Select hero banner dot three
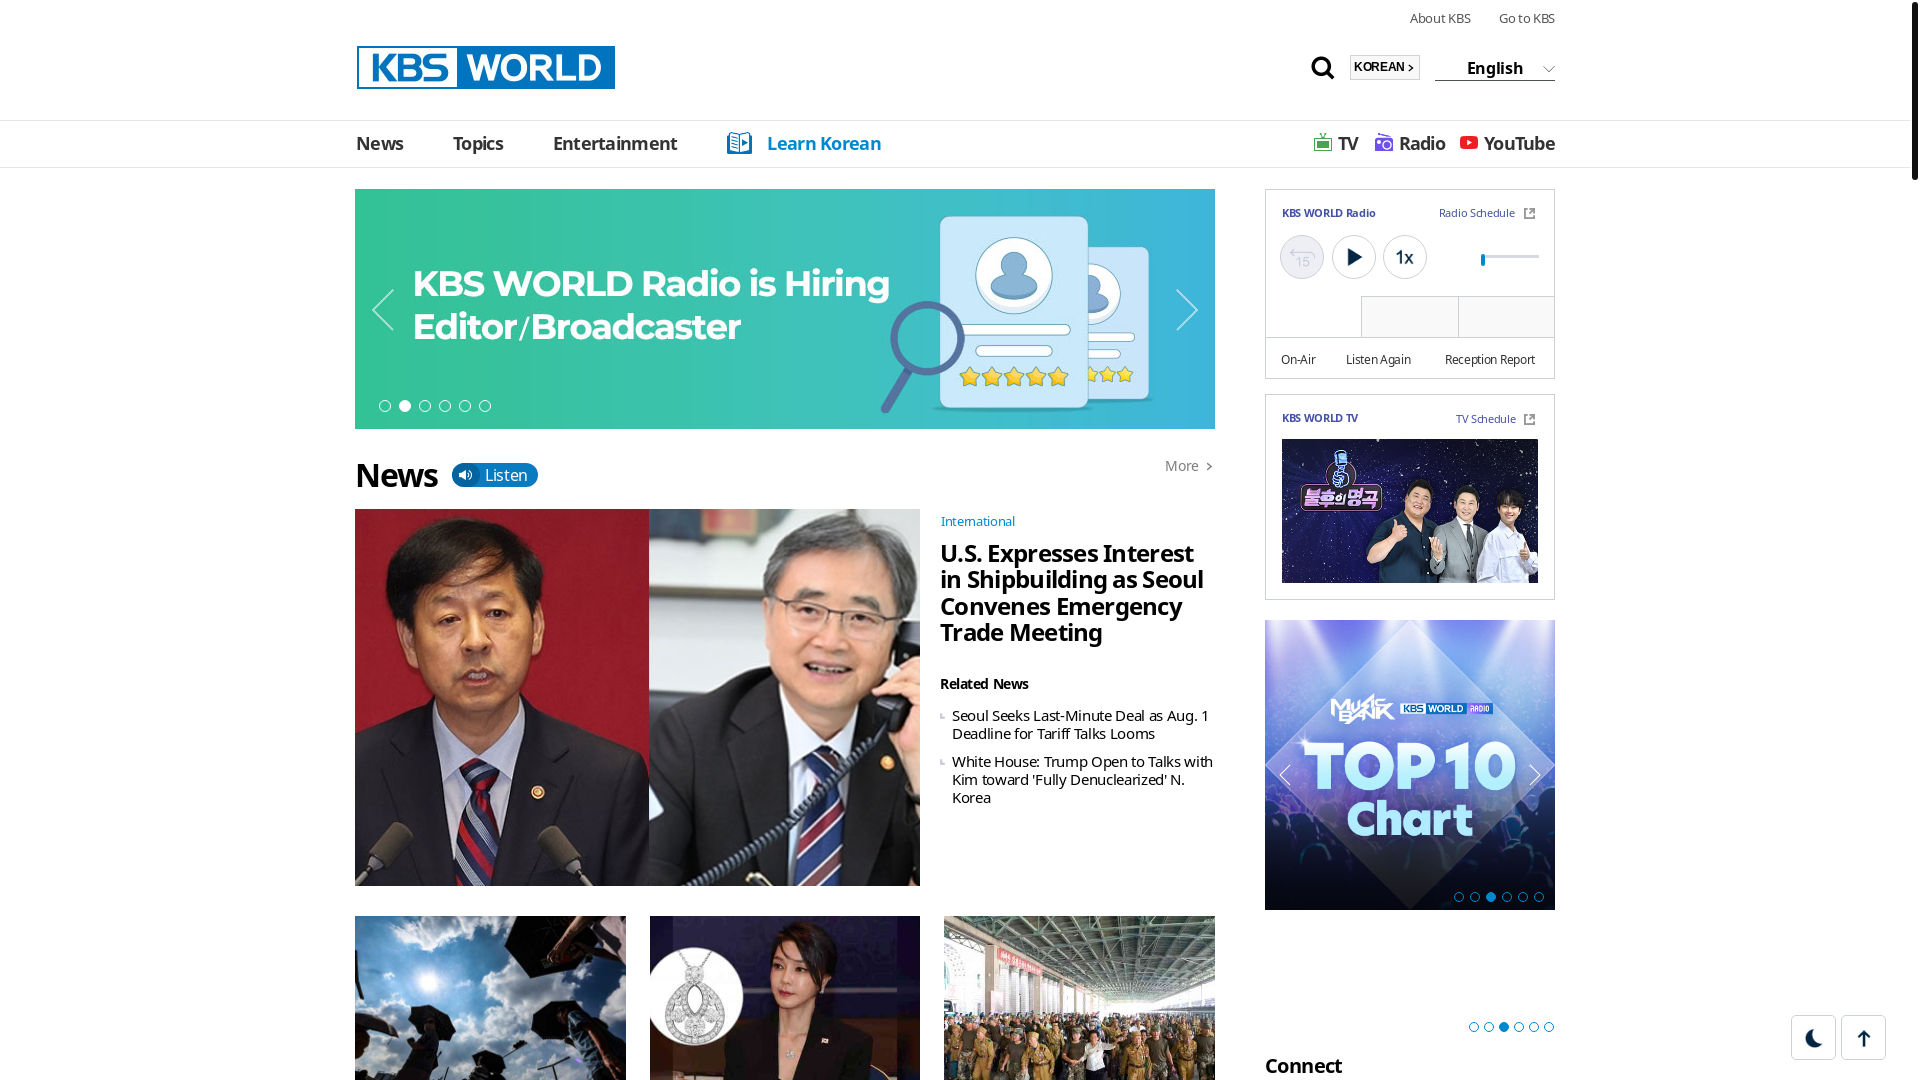This screenshot has width=1920, height=1080. [x=425, y=406]
